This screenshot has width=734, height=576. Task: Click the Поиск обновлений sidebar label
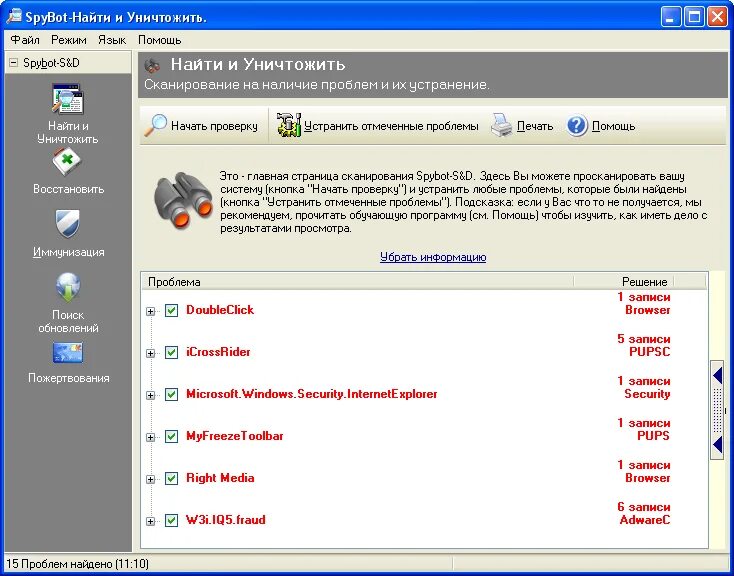[68, 321]
